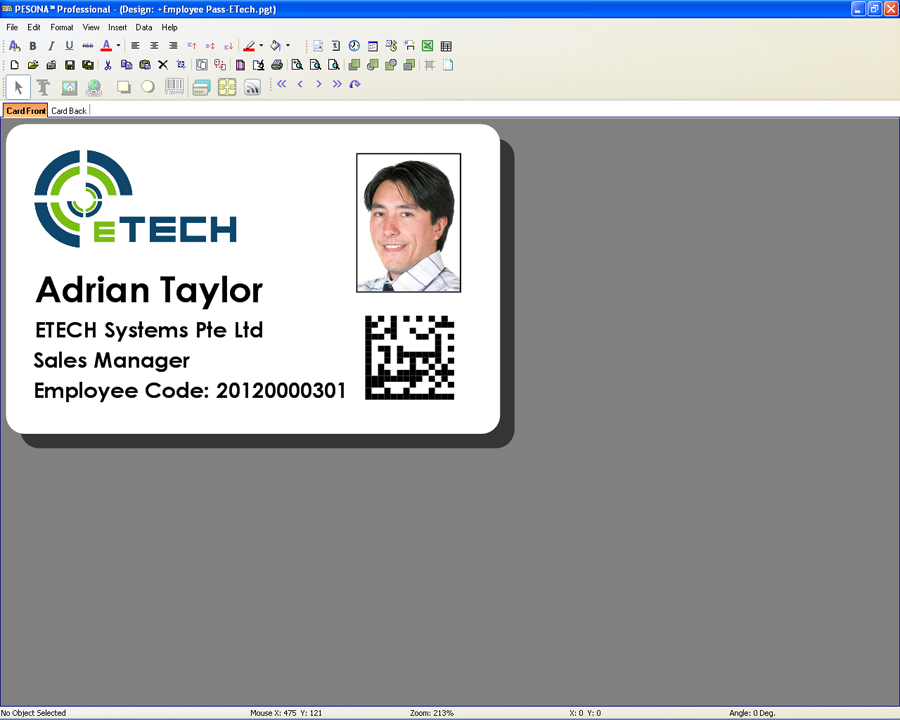The width and height of the screenshot is (900, 720).
Task: Click the Cut scissors icon
Action: click(x=107, y=65)
